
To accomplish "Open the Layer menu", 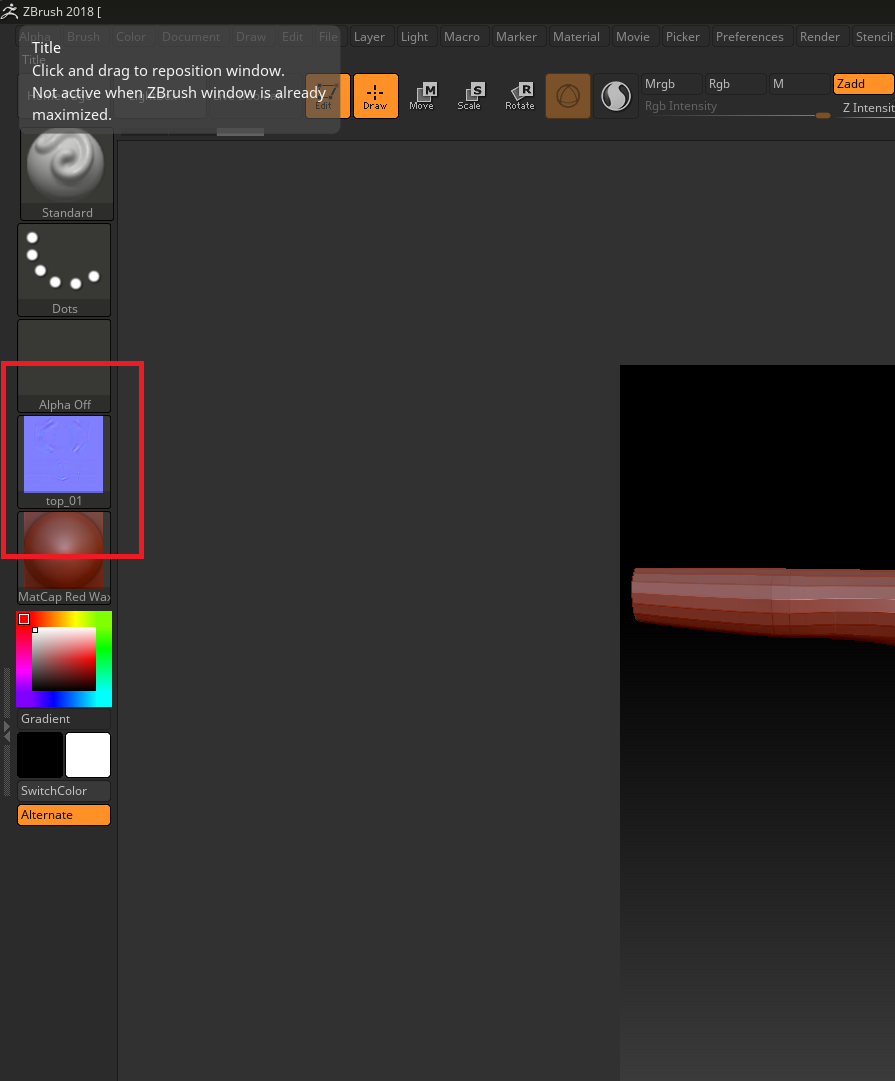I will coord(370,37).
